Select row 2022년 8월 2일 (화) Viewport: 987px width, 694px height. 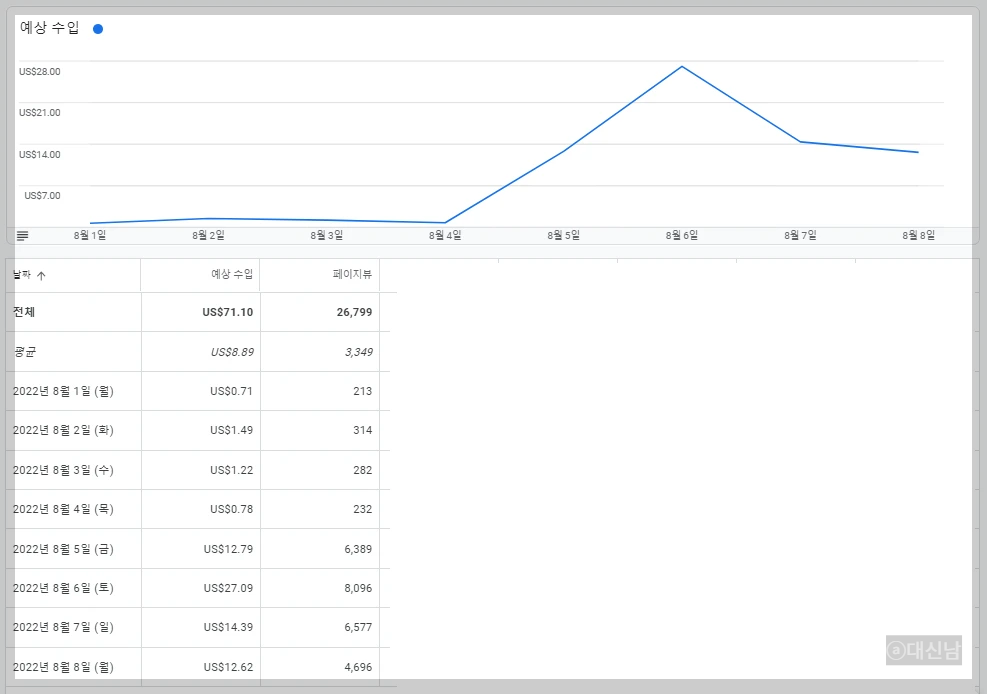pyautogui.click(x=63, y=430)
